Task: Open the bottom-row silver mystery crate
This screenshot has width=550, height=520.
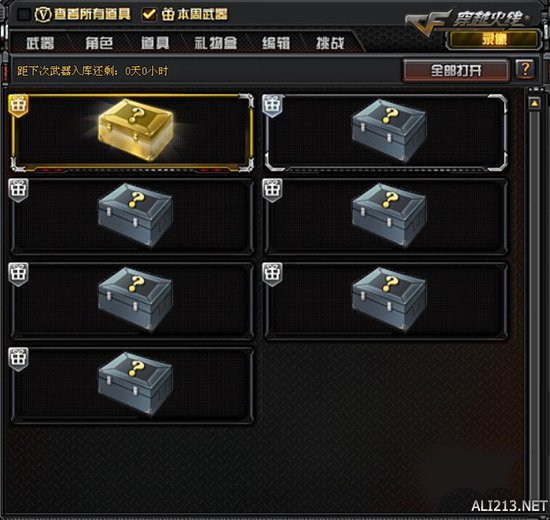Action: point(135,384)
